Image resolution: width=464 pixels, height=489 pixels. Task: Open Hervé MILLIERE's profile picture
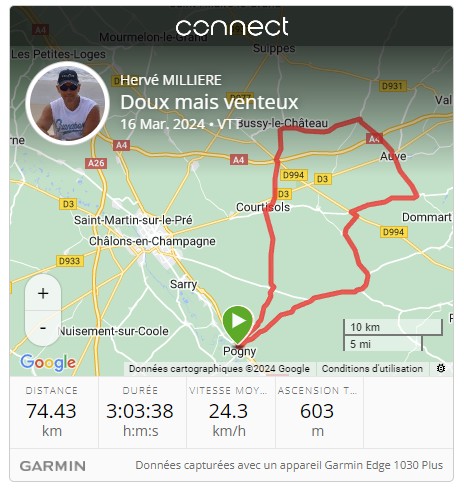[68, 103]
